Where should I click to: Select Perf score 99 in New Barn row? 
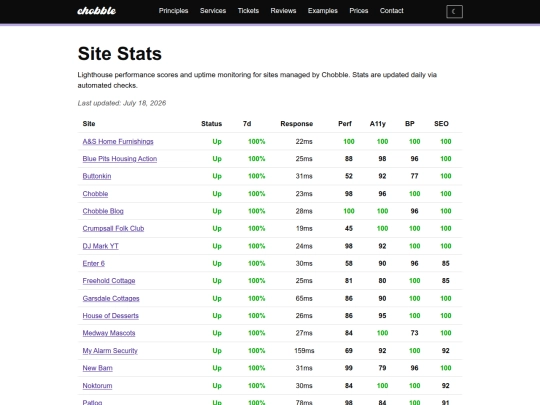[x=349, y=368]
